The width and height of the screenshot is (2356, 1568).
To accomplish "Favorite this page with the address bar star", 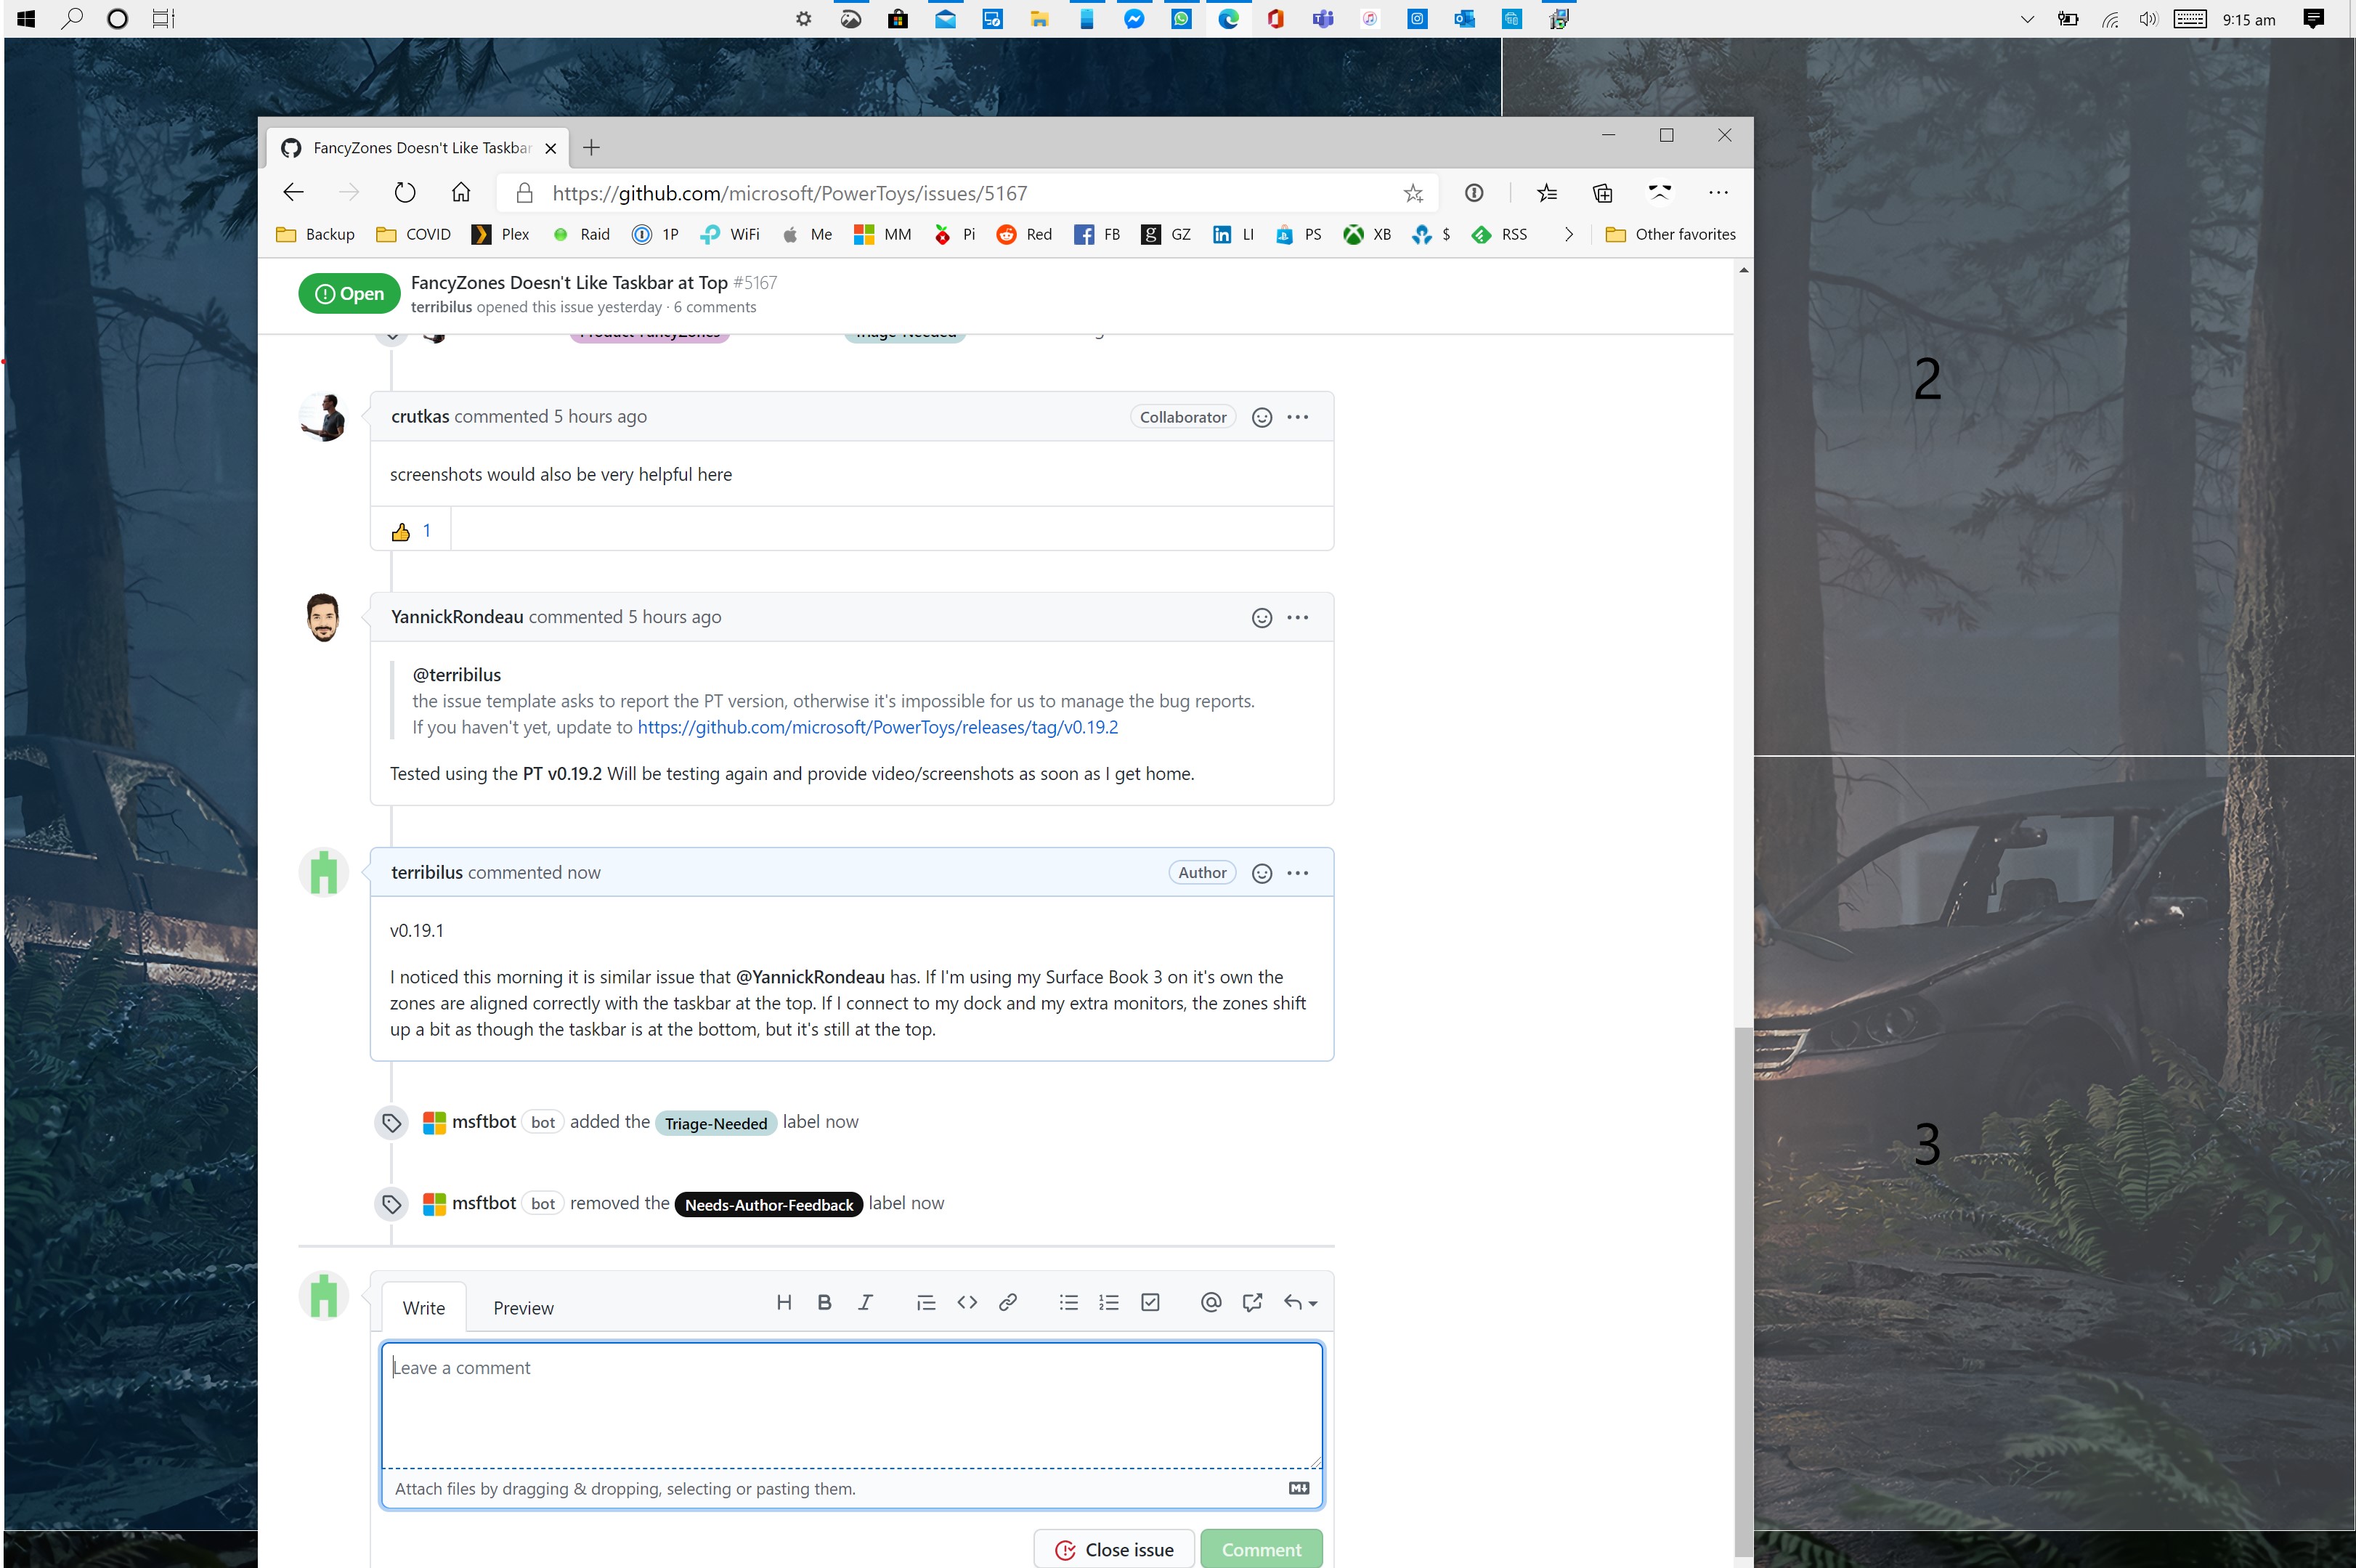I will [x=1412, y=193].
